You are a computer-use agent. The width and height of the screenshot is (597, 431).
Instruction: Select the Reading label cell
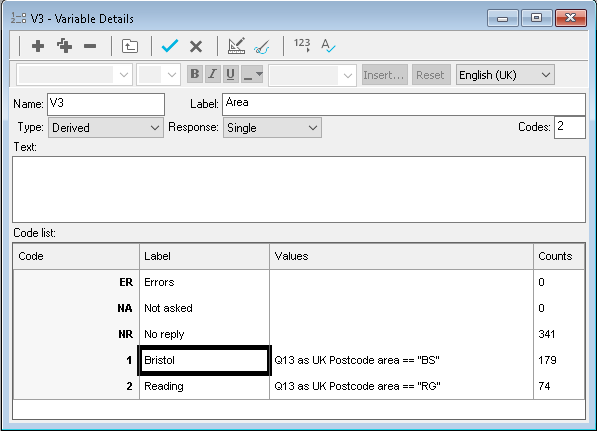click(204, 386)
